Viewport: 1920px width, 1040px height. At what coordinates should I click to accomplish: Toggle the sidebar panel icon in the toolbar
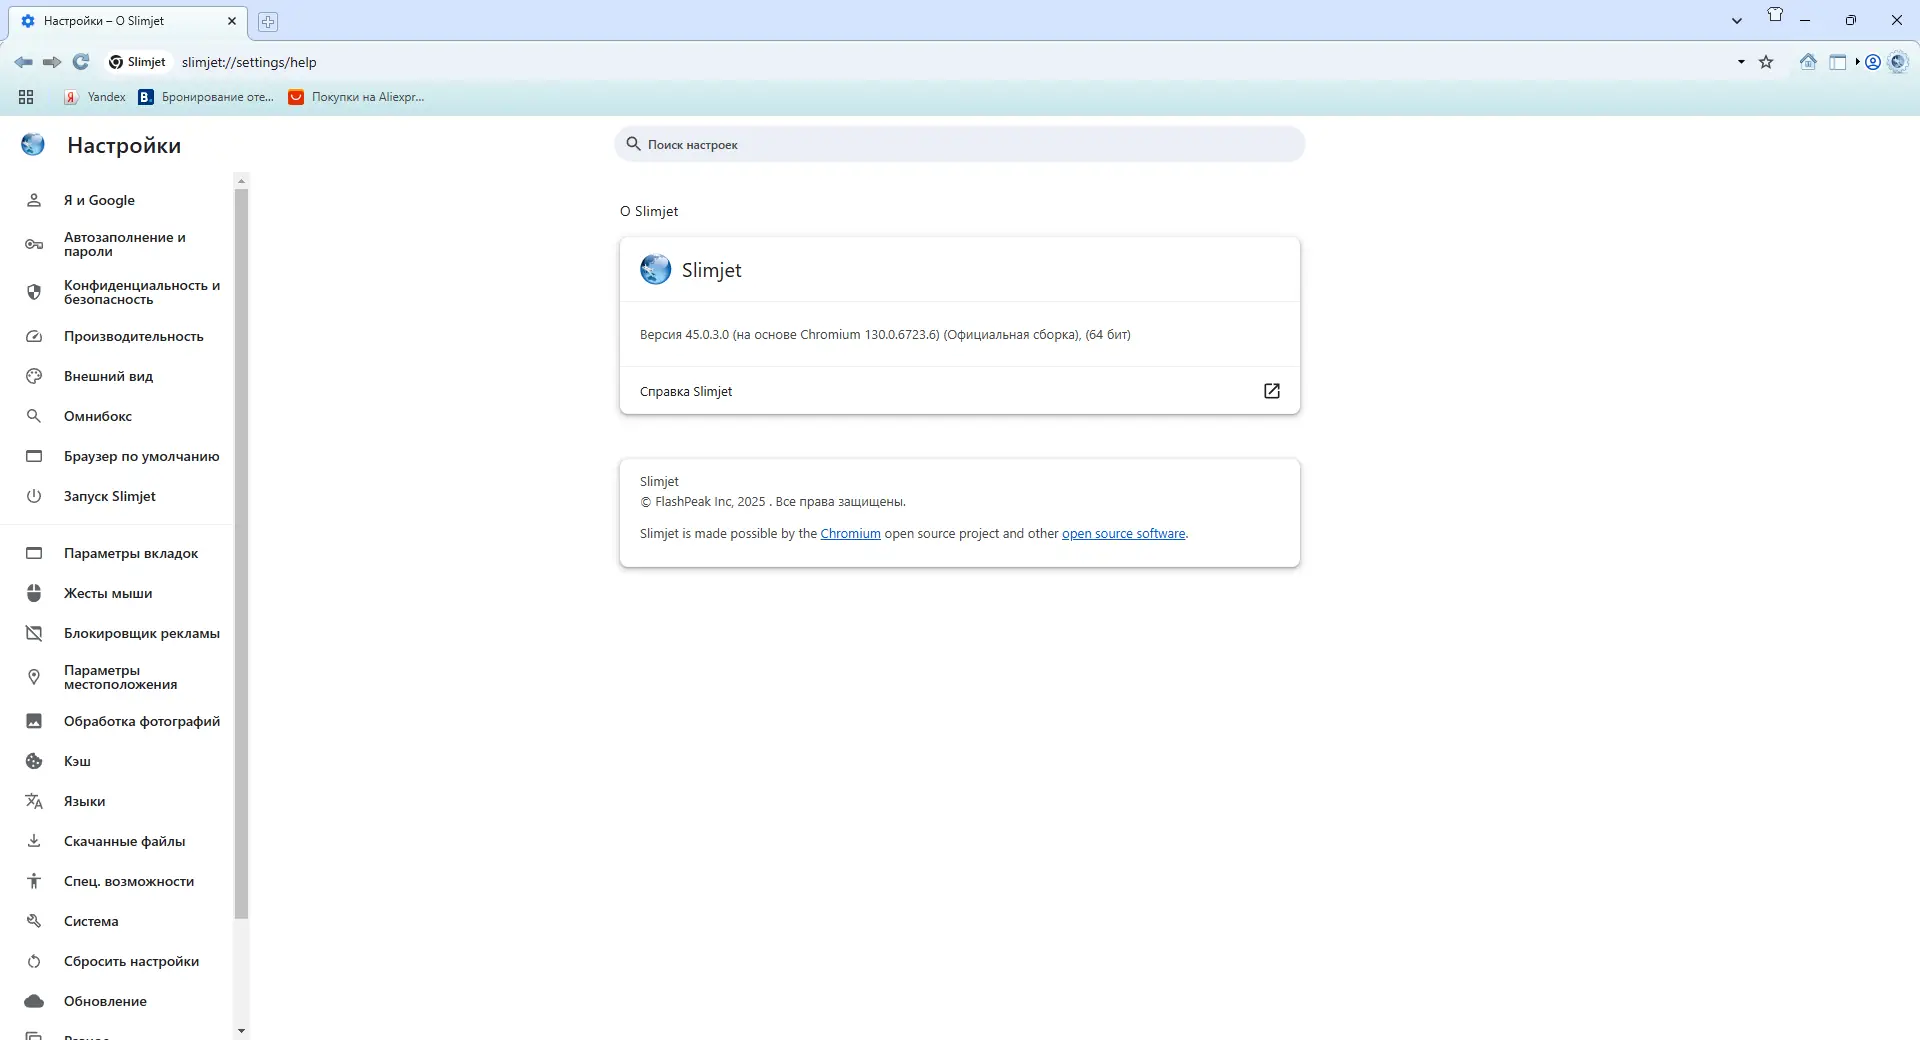pyautogui.click(x=1838, y=62)
